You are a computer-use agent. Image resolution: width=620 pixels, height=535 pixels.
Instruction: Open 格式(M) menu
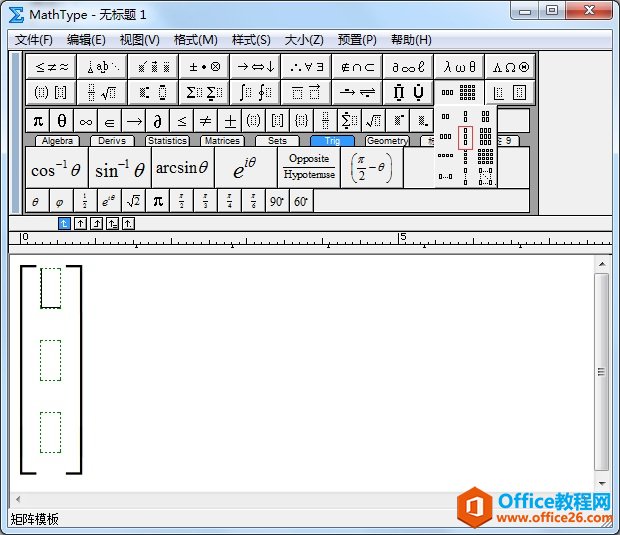pyautogui.click(x=196, y=40)
